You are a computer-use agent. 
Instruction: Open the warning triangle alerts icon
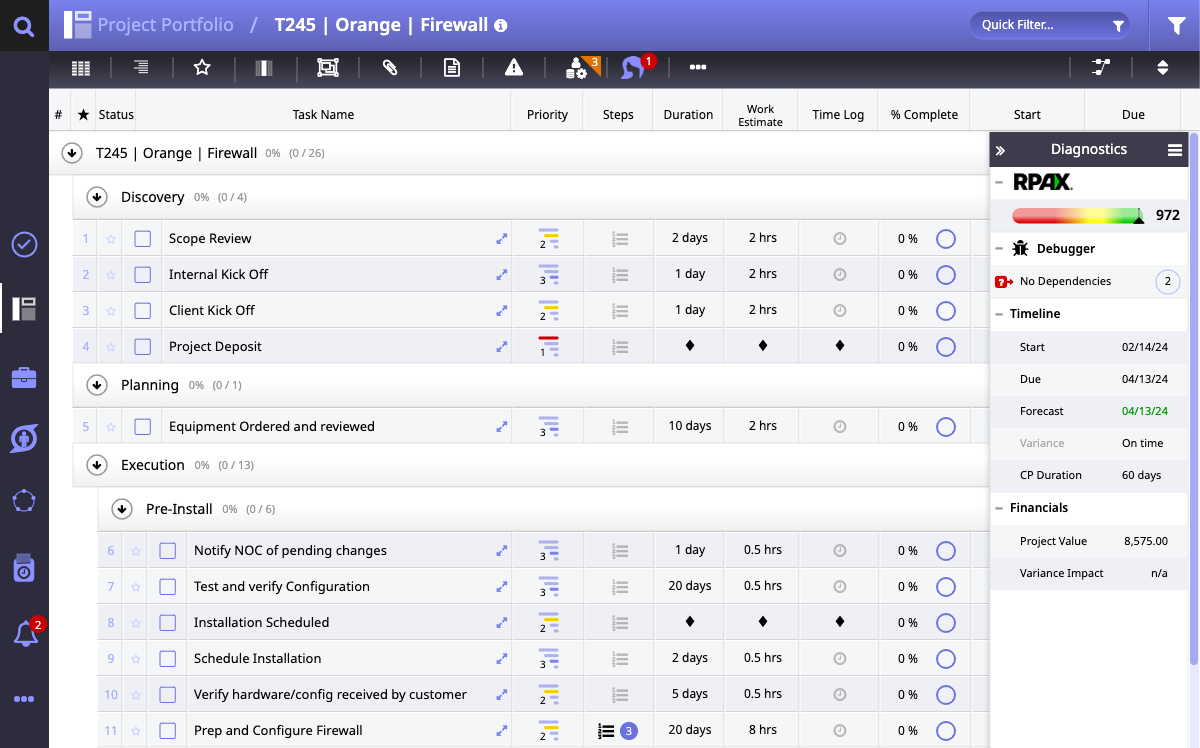click(514, 67)
